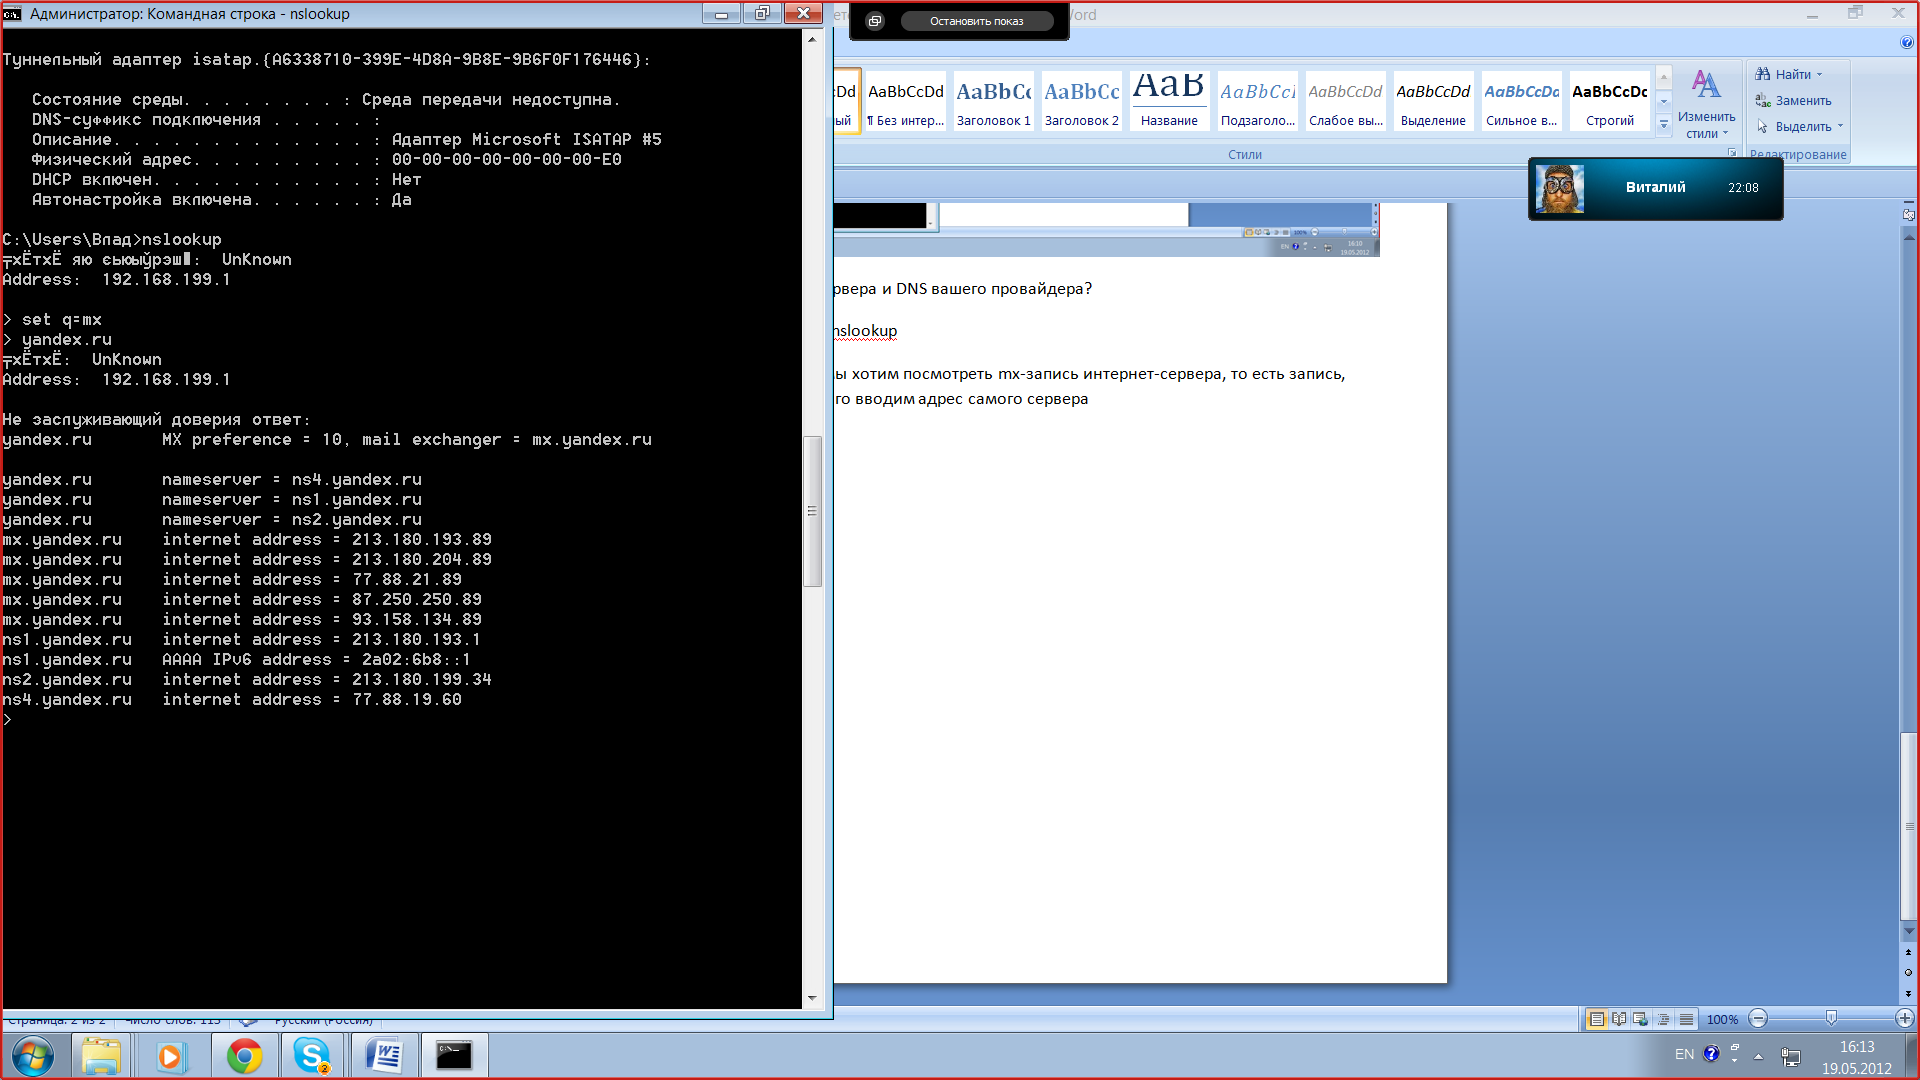
Task: Click Виталий's avatar in notification
Action: tap(1560, 188)
